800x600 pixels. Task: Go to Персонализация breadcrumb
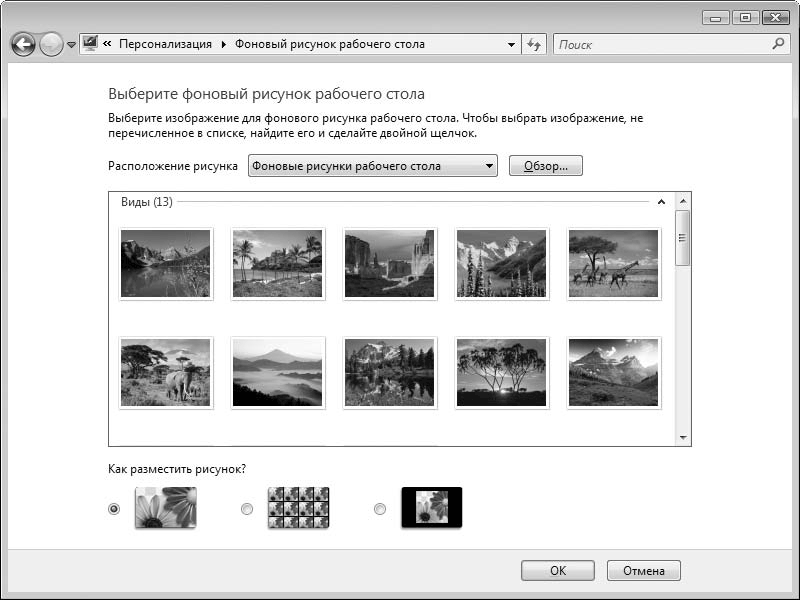click(x=165, y=44)
